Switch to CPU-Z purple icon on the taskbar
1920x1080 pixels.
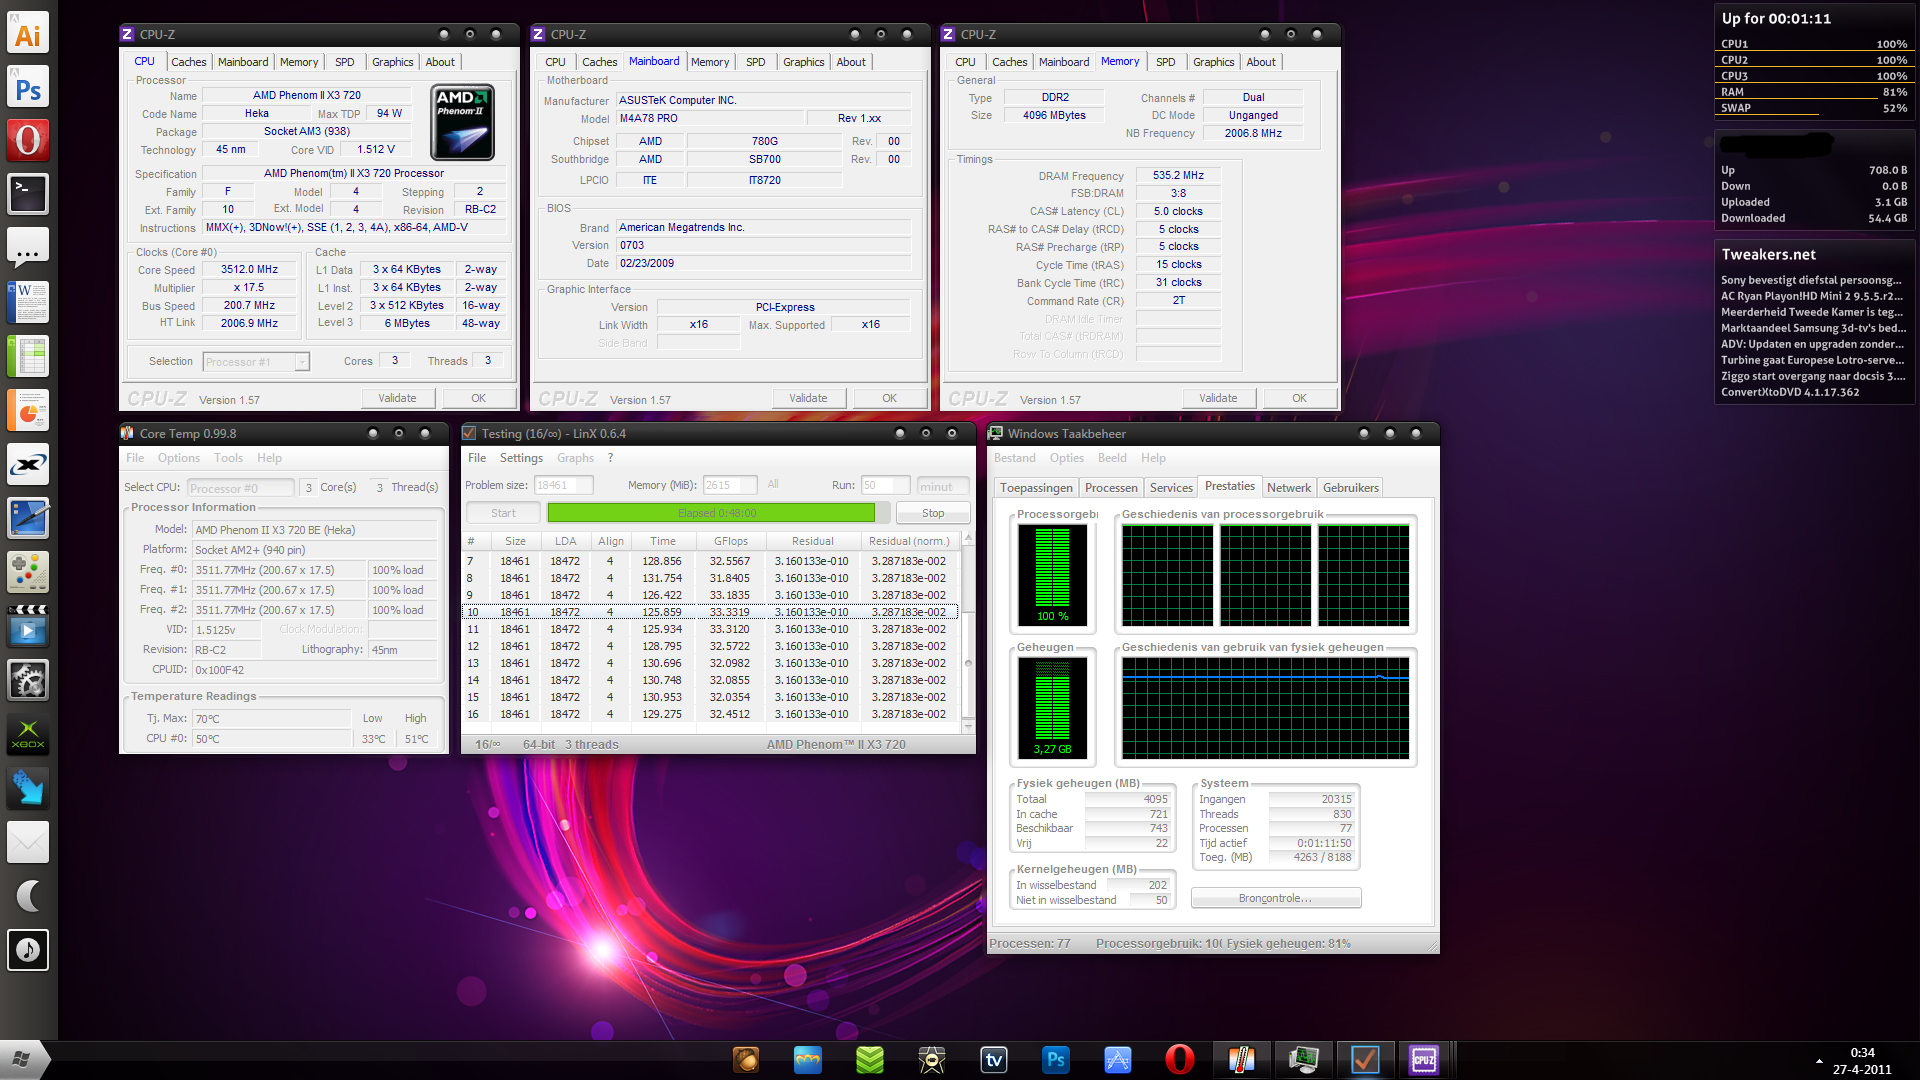1424,1060
